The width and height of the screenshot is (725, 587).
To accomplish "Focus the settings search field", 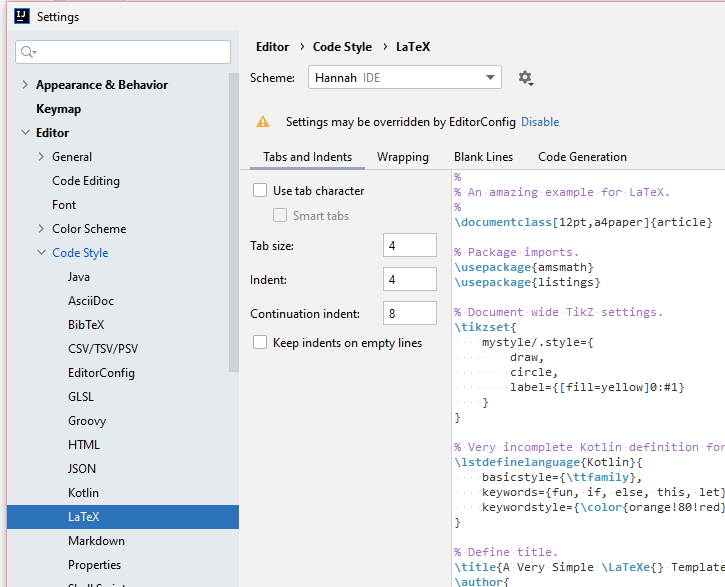I will (123, 52).
